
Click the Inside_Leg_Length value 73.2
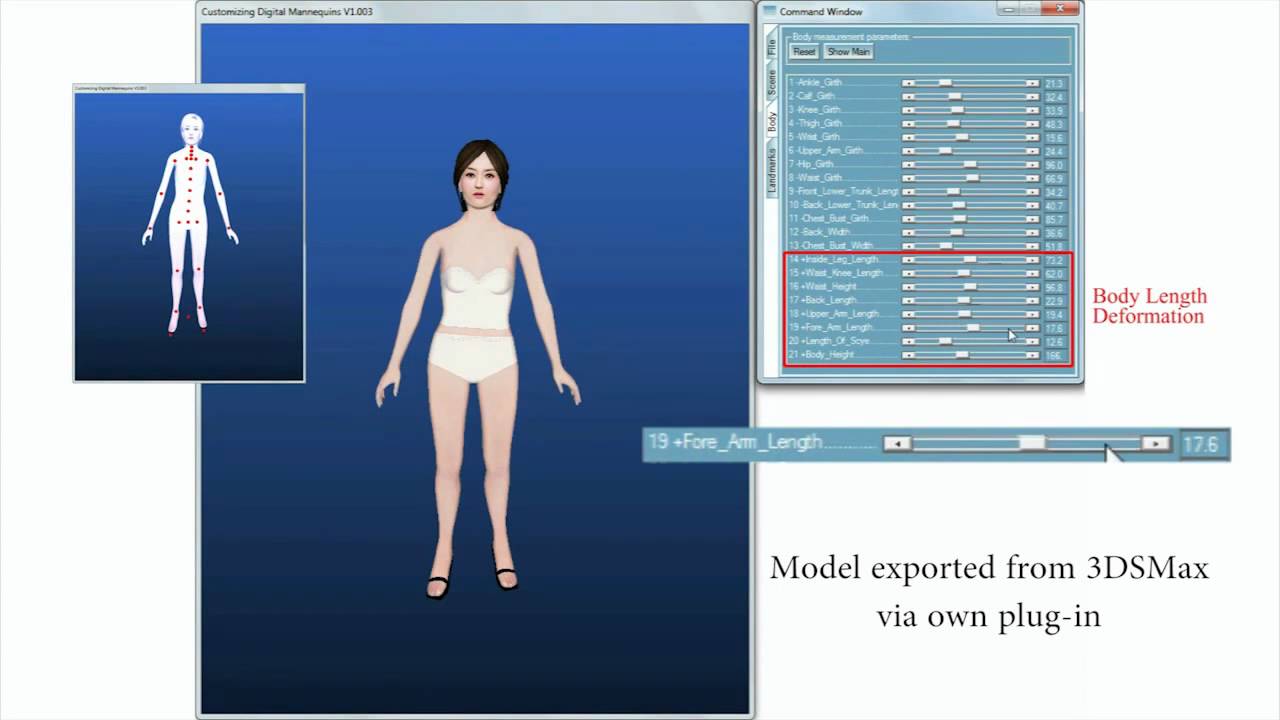pyautogui.click(x=1054, y=260)
